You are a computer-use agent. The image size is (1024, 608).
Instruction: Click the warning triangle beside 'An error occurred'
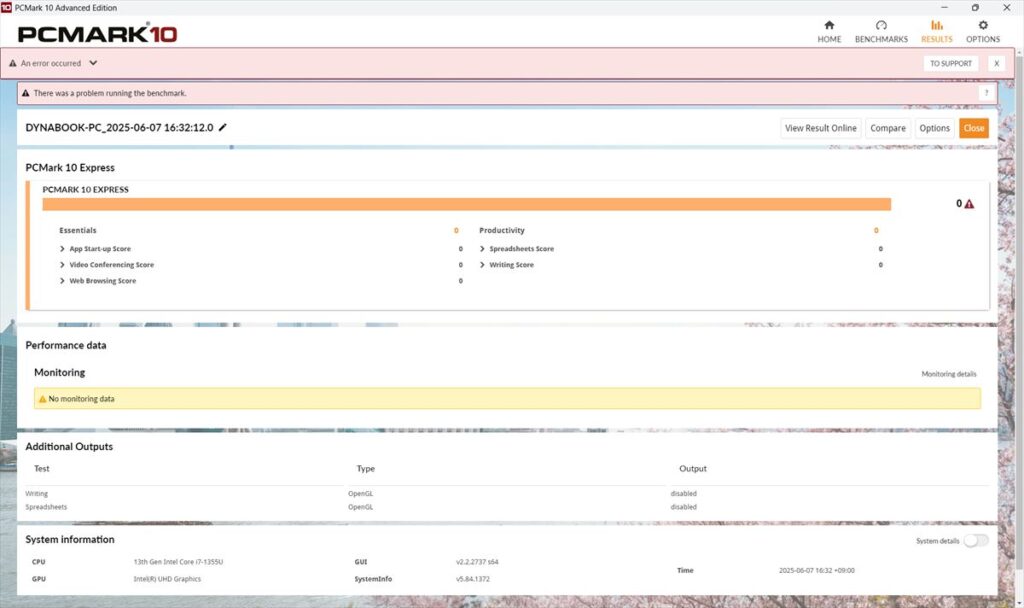pyautogui.click(x=12, y=63)
